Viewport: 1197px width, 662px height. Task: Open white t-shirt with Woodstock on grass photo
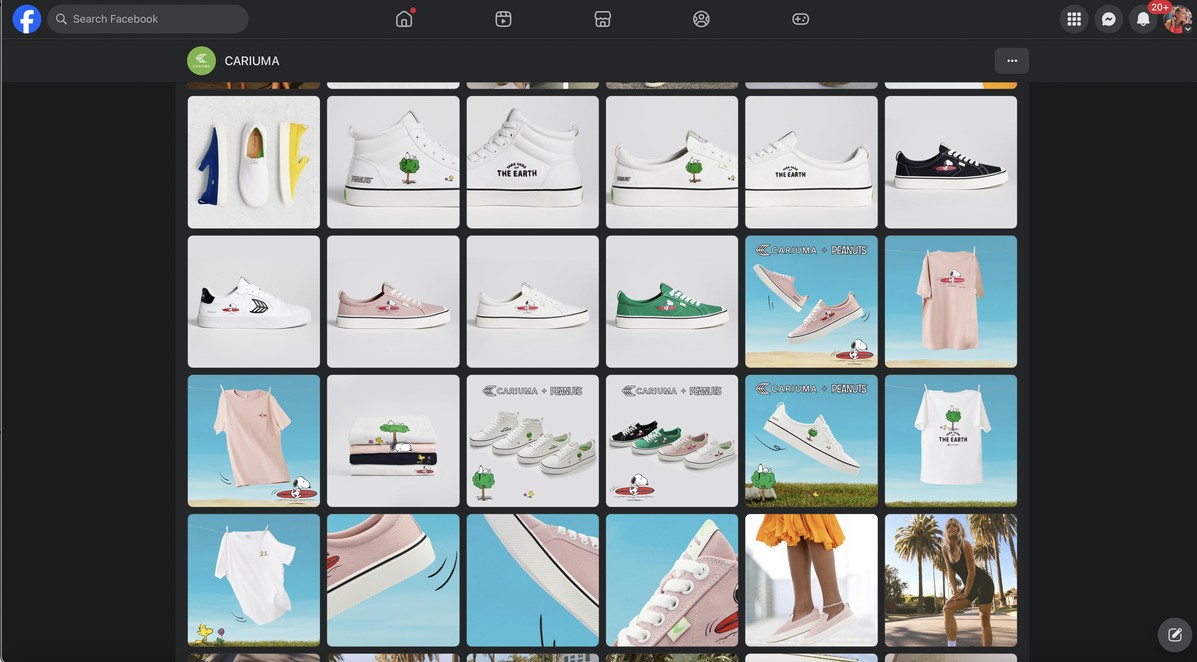(253, 580)
